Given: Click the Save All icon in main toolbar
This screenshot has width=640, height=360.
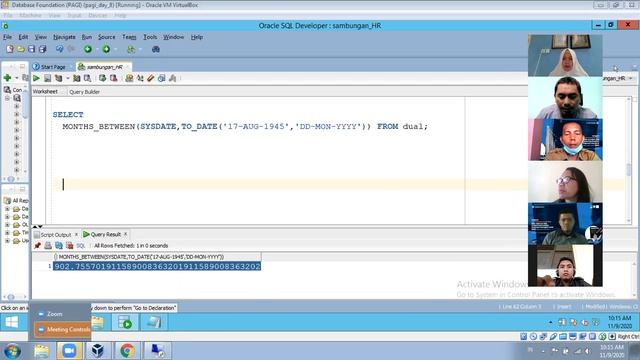Looking at the screenshot, I should click(x=42, y=49).
